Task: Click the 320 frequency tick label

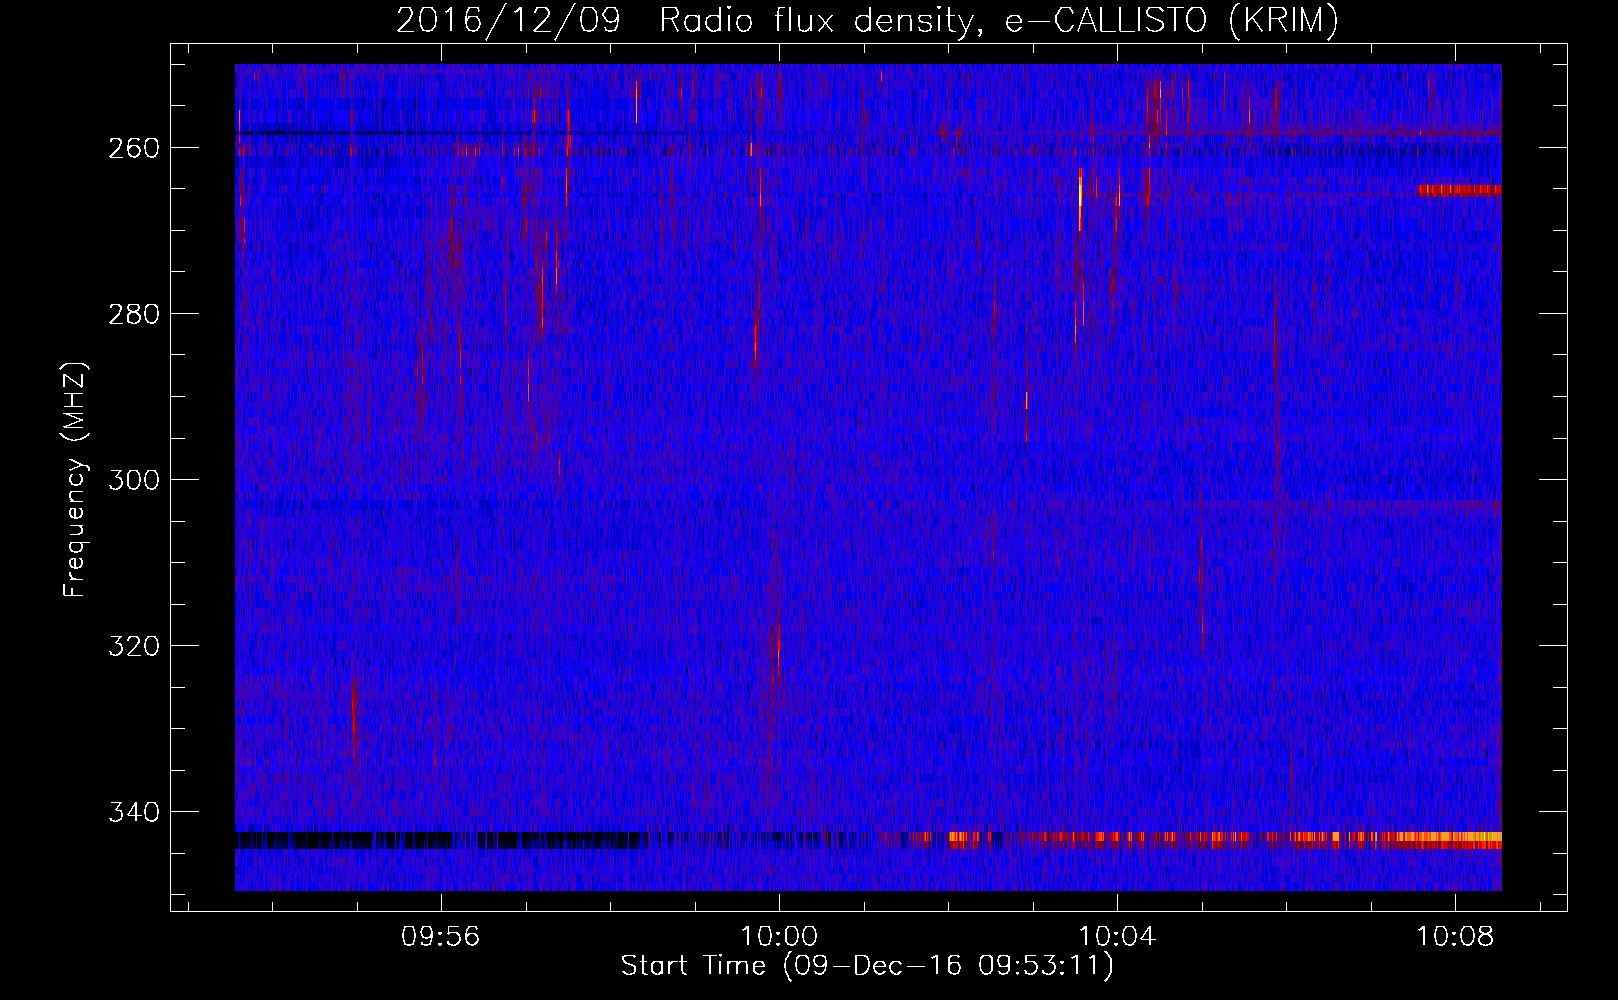Action: click(x=134, y=646)
